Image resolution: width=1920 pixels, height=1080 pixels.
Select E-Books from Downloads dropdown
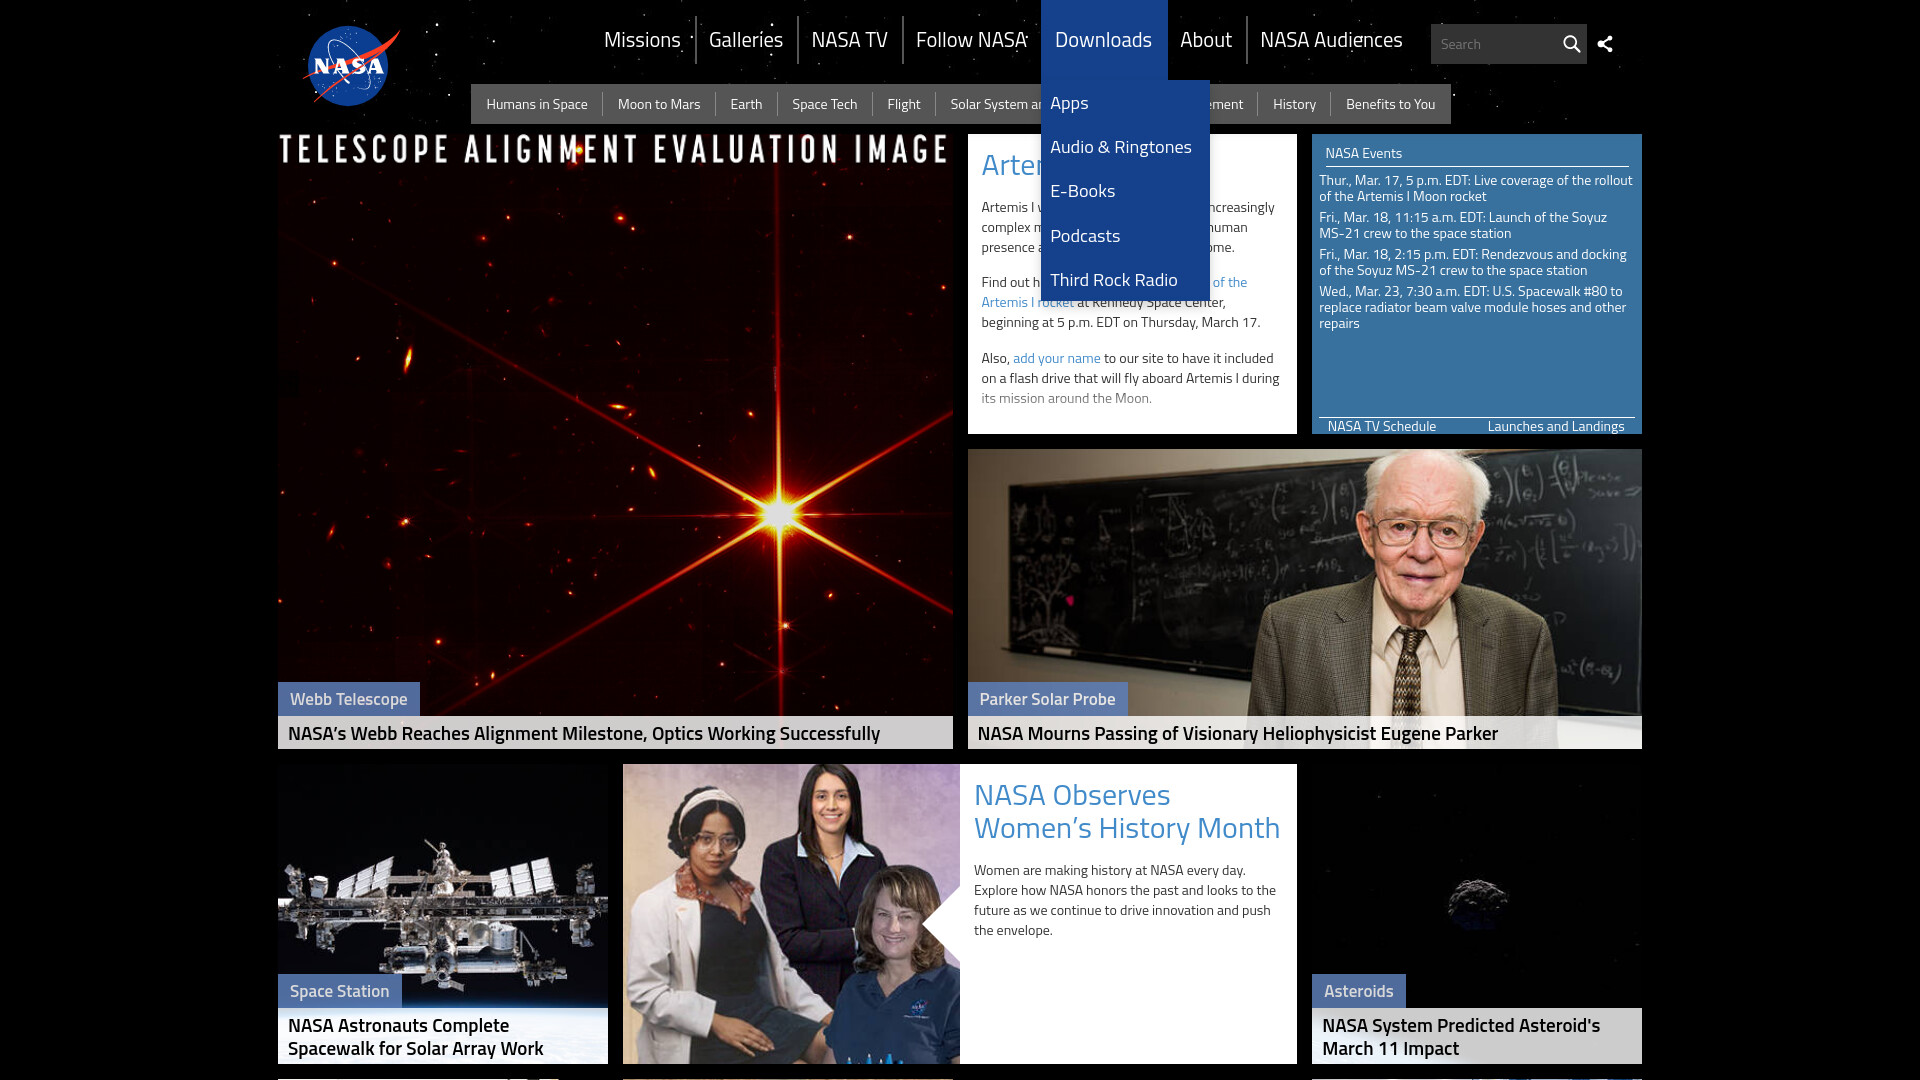(x=1125, y=191)
